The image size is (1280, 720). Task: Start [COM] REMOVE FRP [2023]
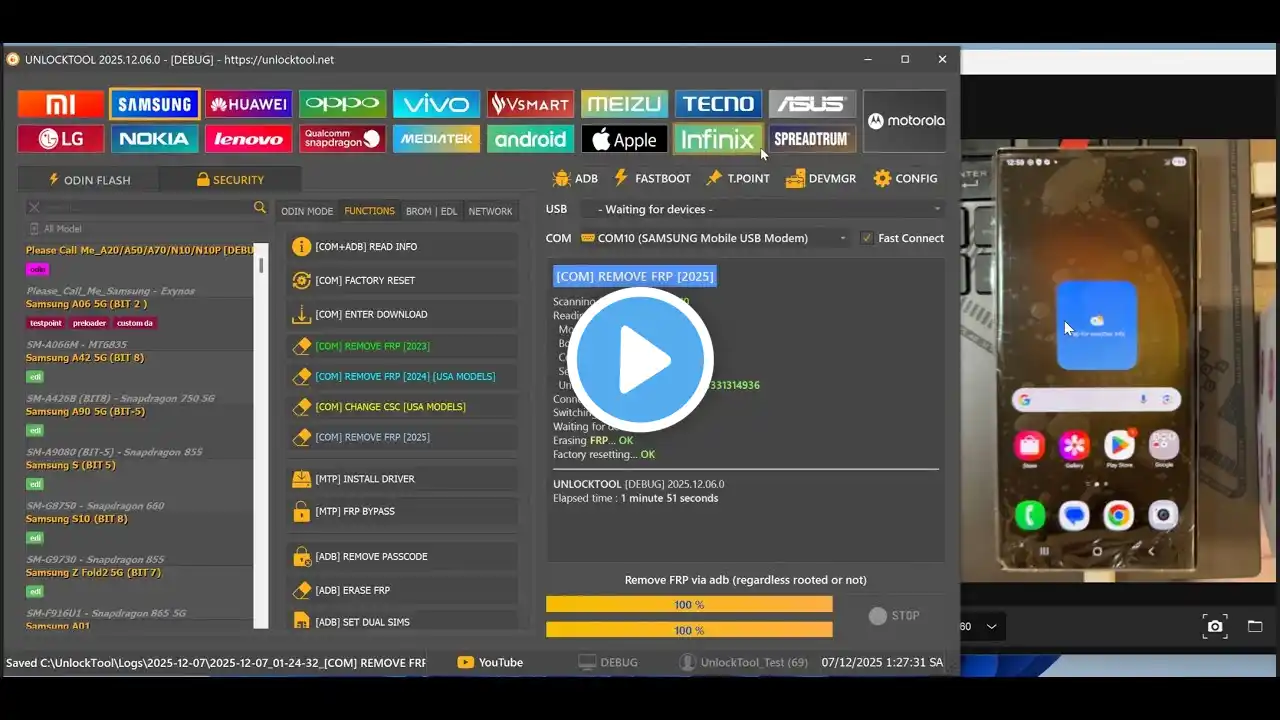402,346
